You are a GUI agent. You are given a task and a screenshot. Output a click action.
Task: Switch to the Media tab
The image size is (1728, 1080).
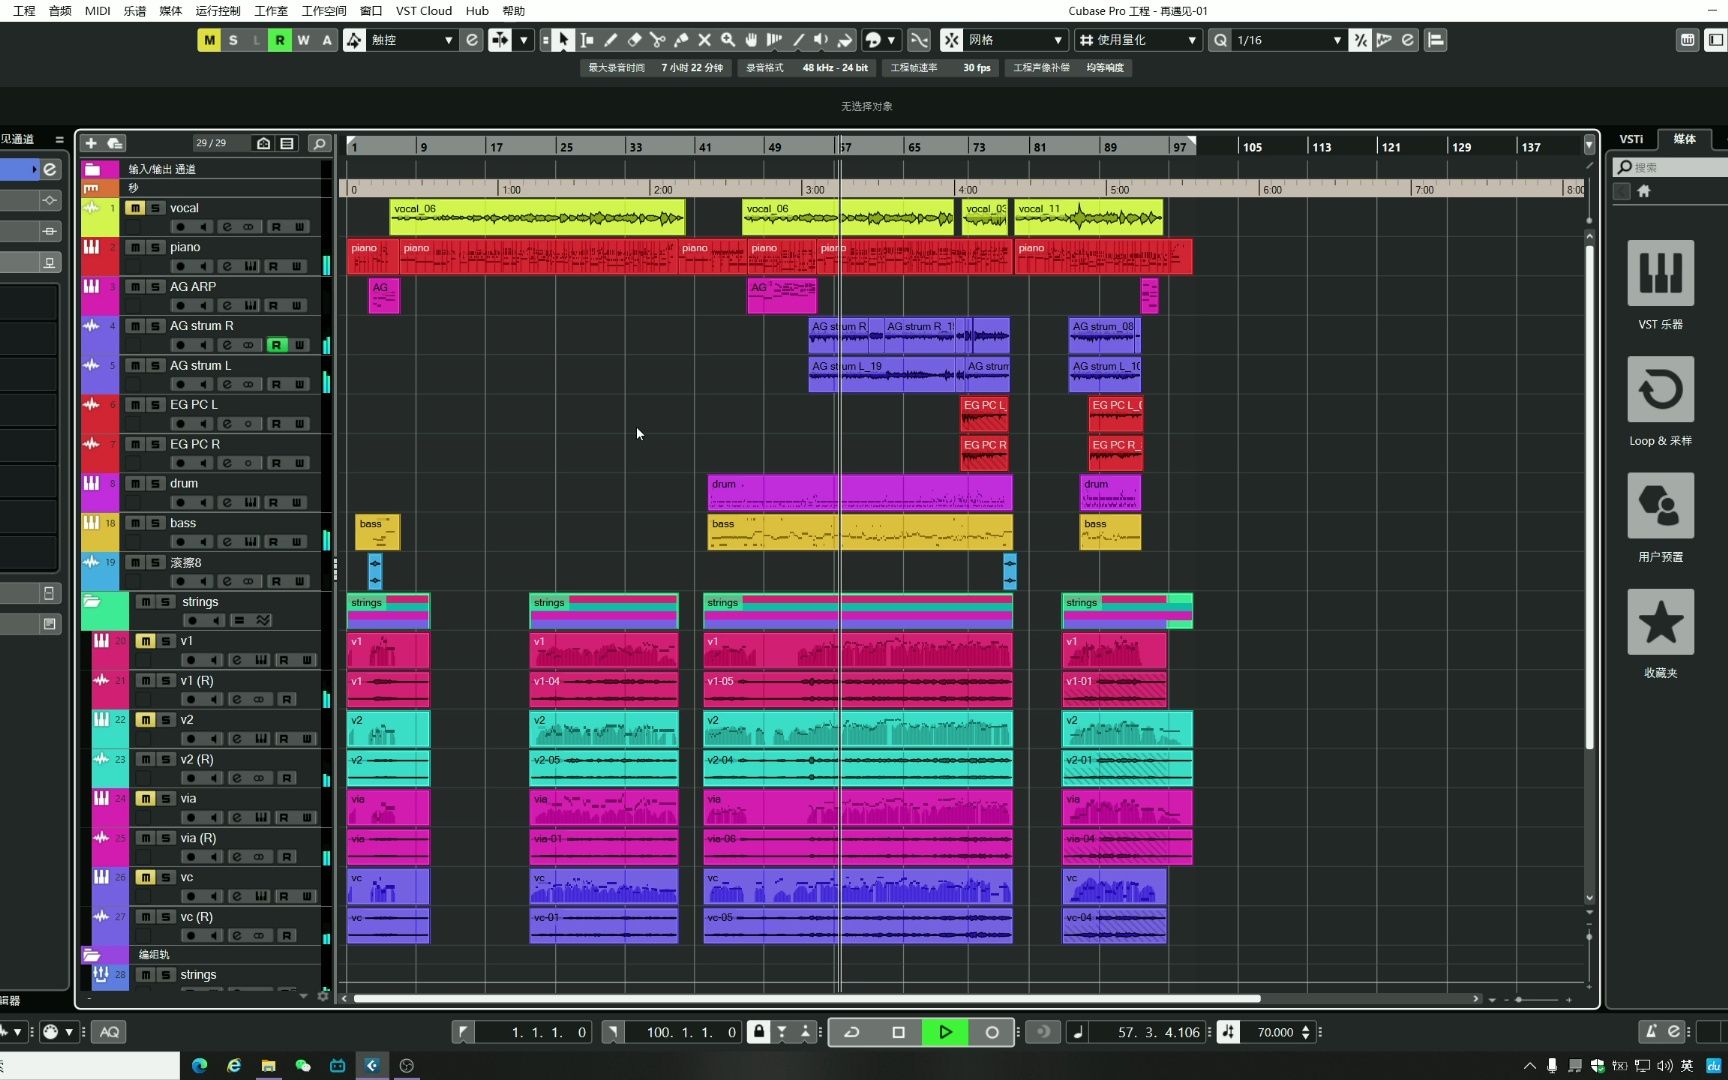(1685, 139)
